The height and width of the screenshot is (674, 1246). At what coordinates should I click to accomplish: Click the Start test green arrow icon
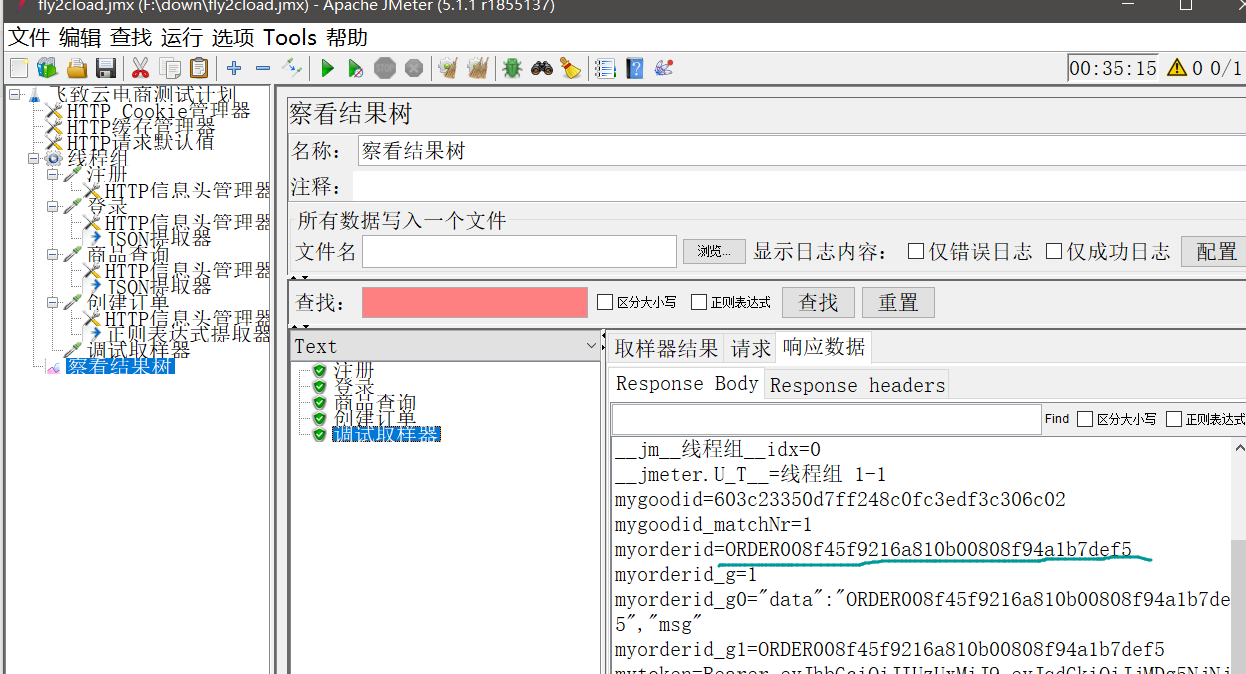pos(327,67)
